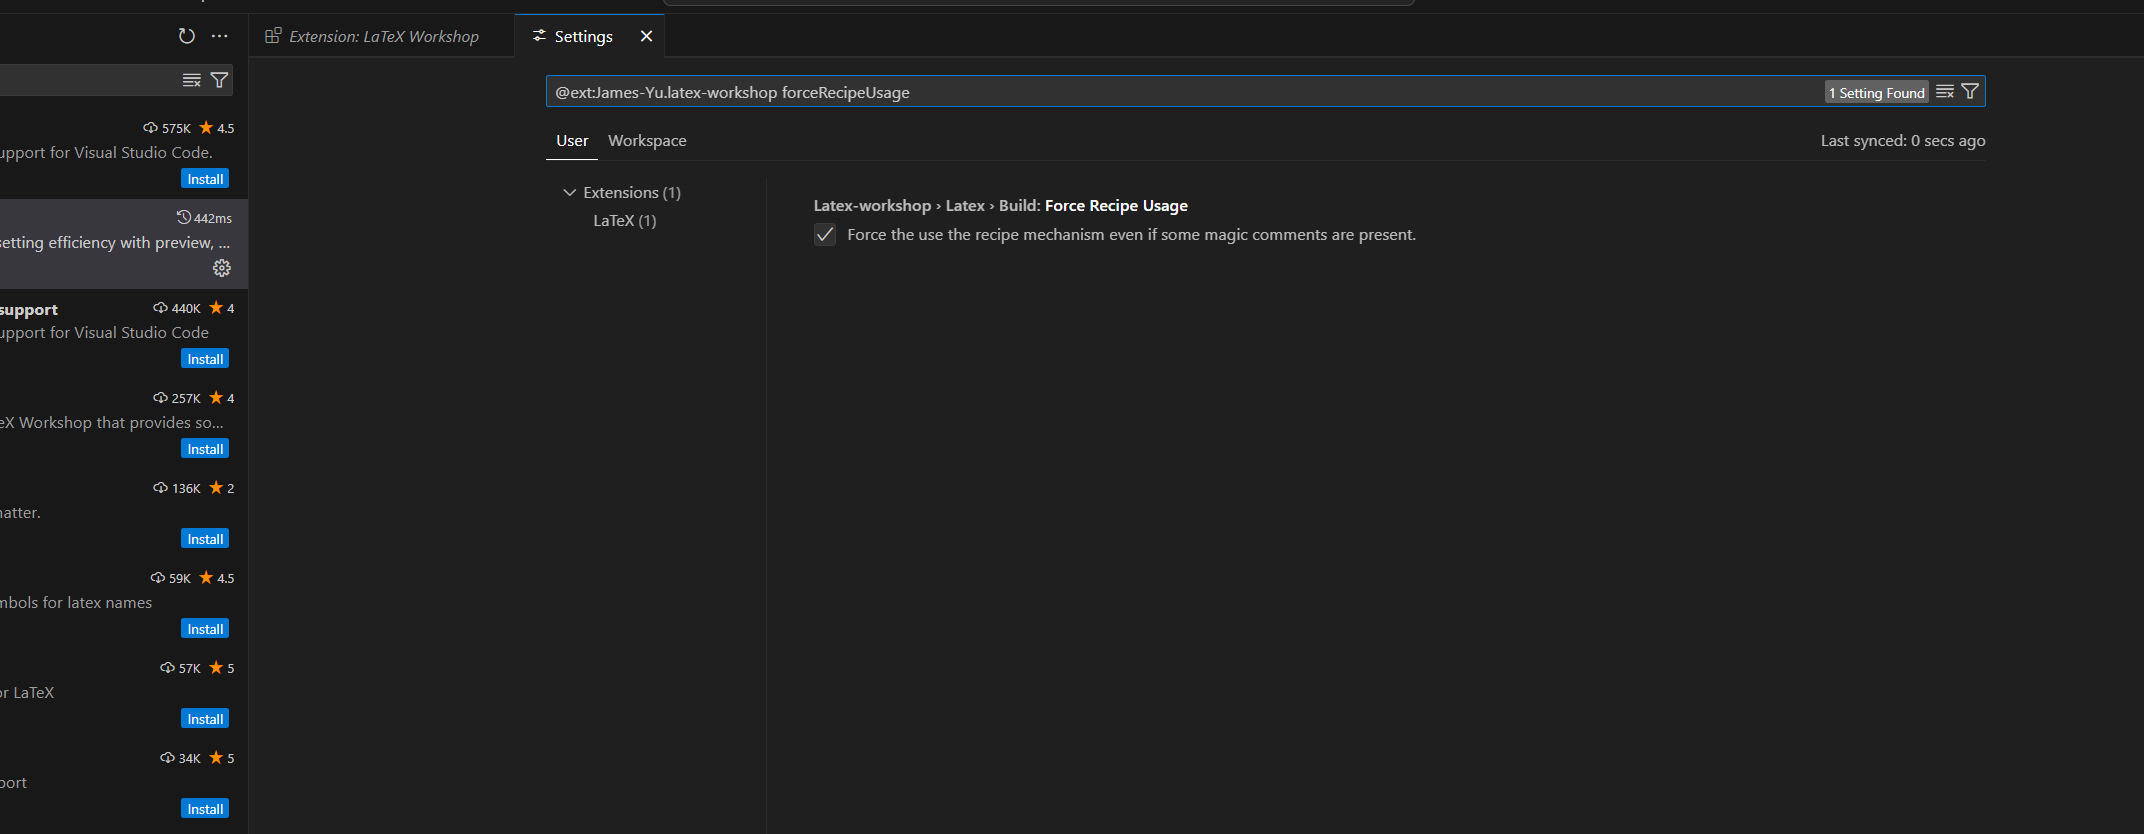2144x834 pixels.
Task: Switch to Workspace settings scope tab
Action: point(647,141)
